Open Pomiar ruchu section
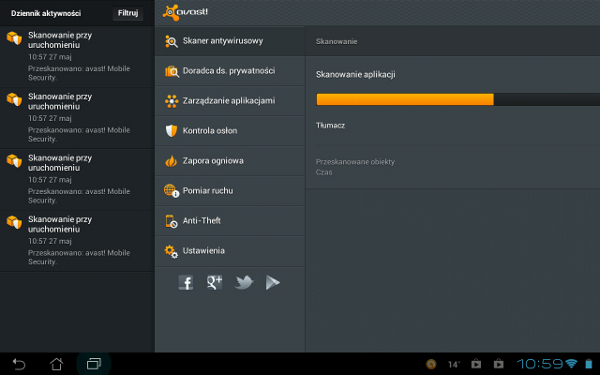 click(x=230, y=191)
